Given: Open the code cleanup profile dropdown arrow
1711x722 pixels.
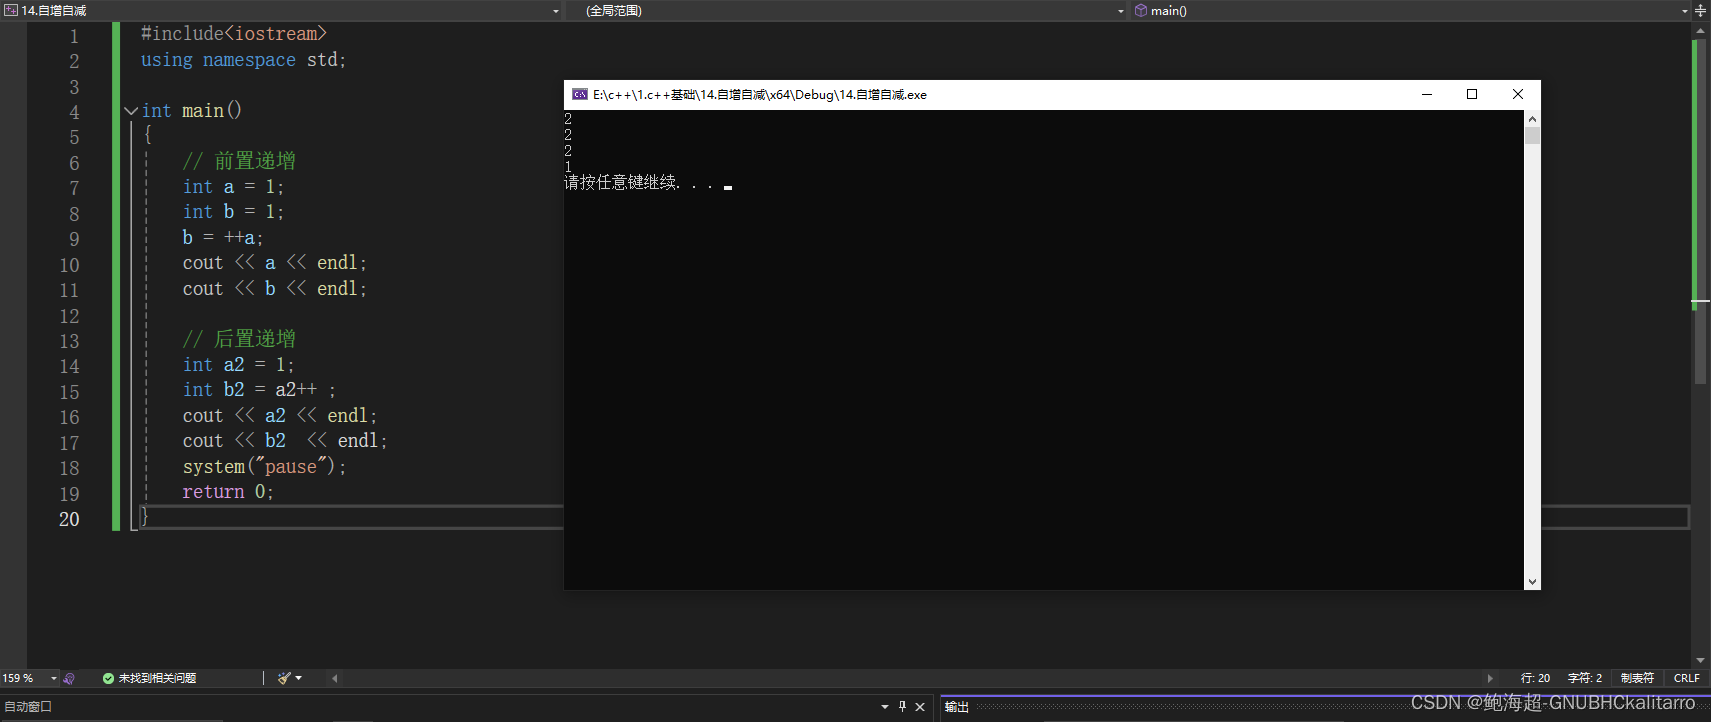Looking at the screenshot, I should coord(298,678).
